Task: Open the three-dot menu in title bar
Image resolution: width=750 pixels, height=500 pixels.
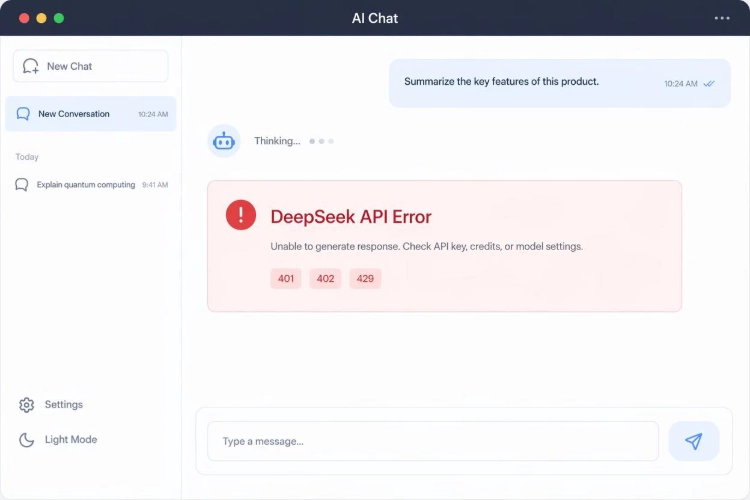Action: tap(722, 18)
